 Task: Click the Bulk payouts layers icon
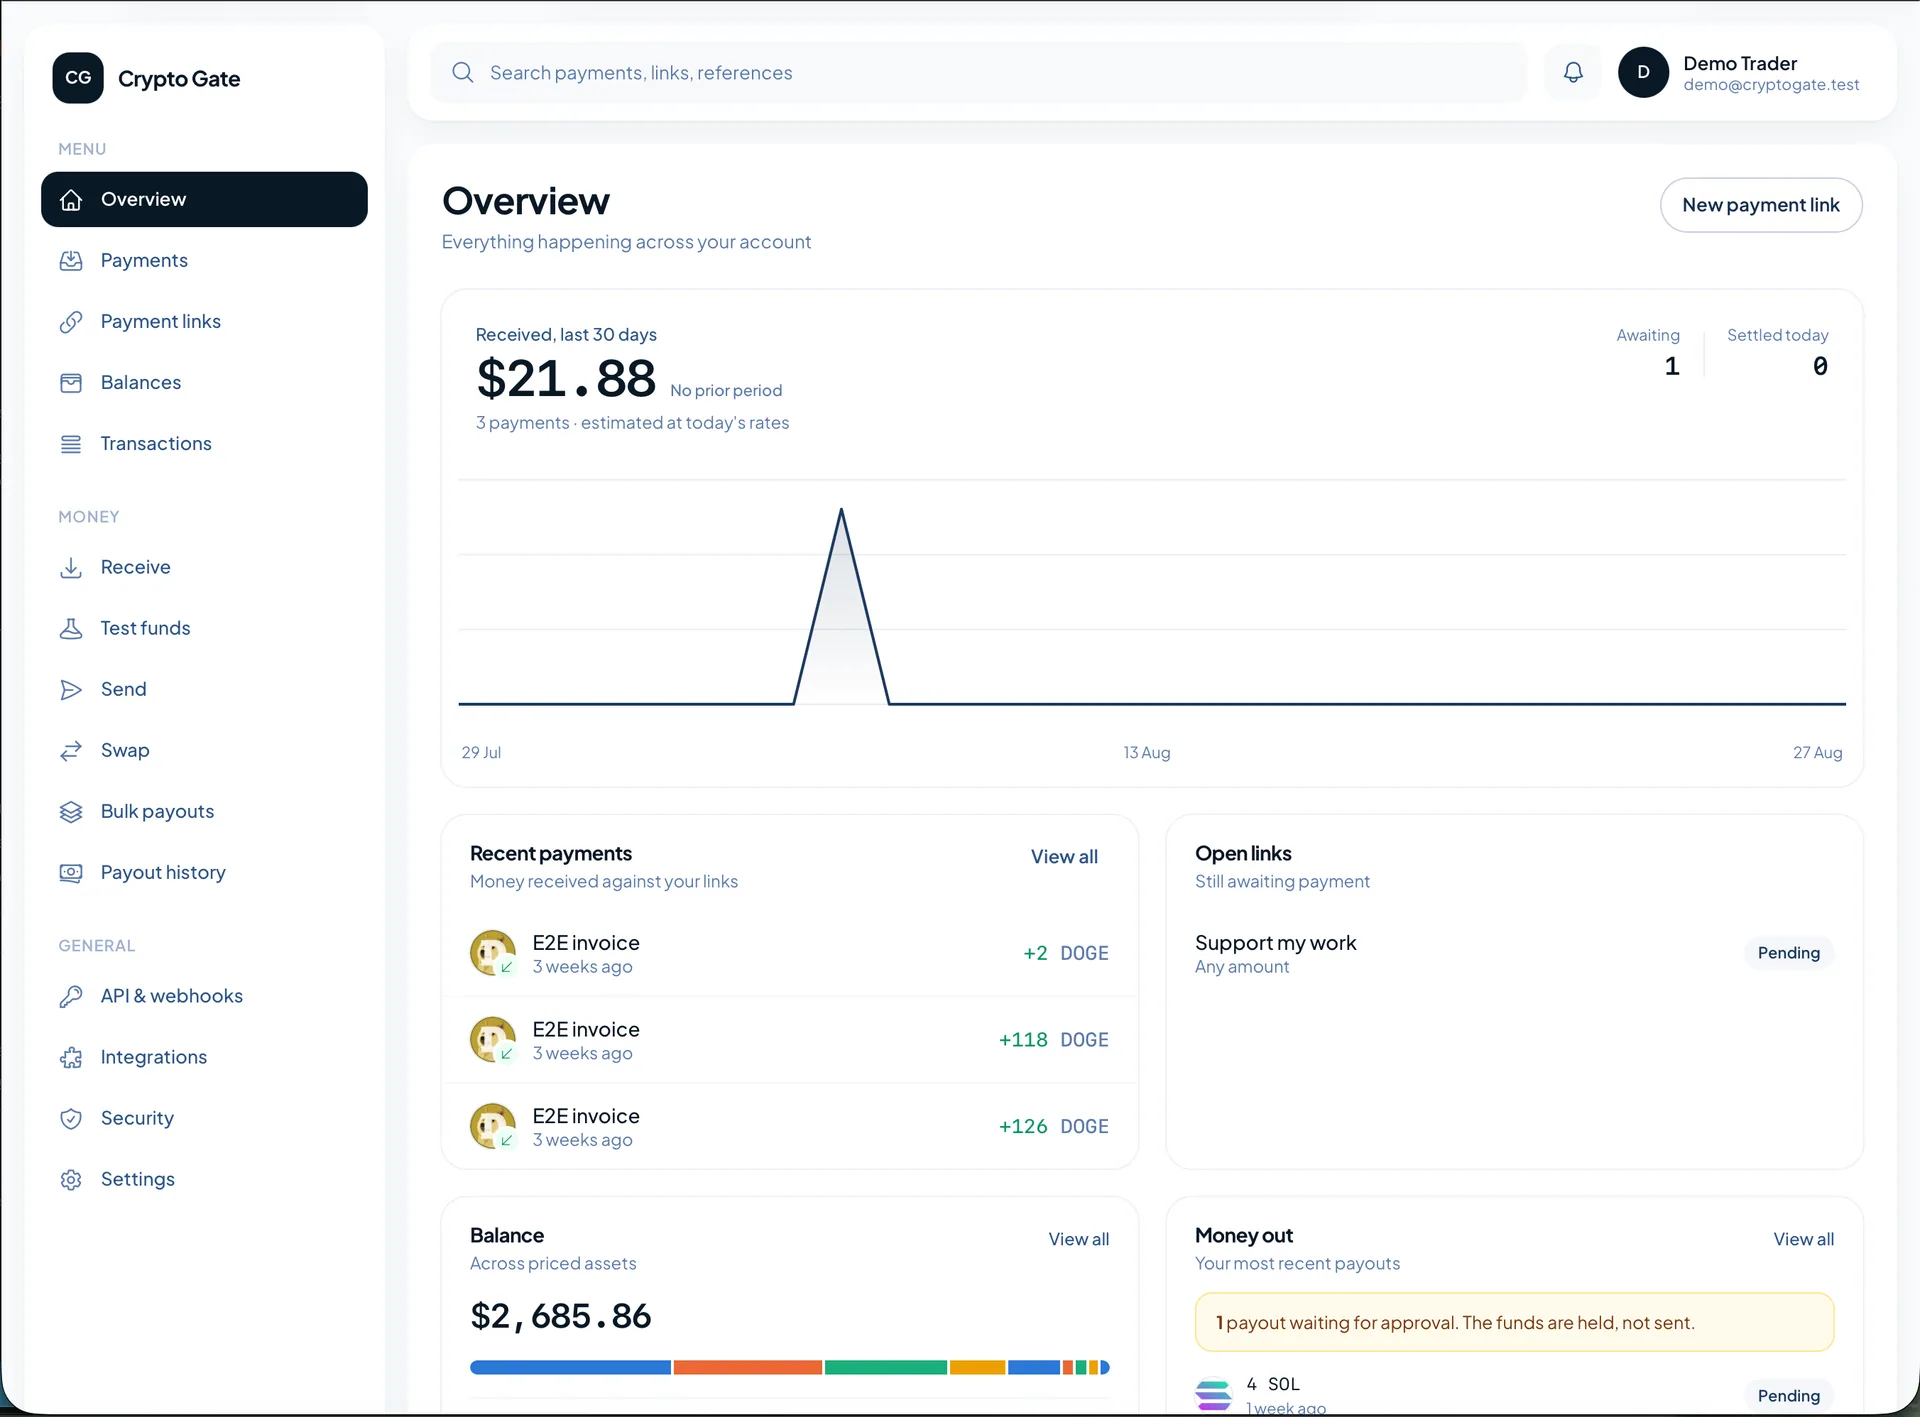pyautogui.click(x=71, y=811)
